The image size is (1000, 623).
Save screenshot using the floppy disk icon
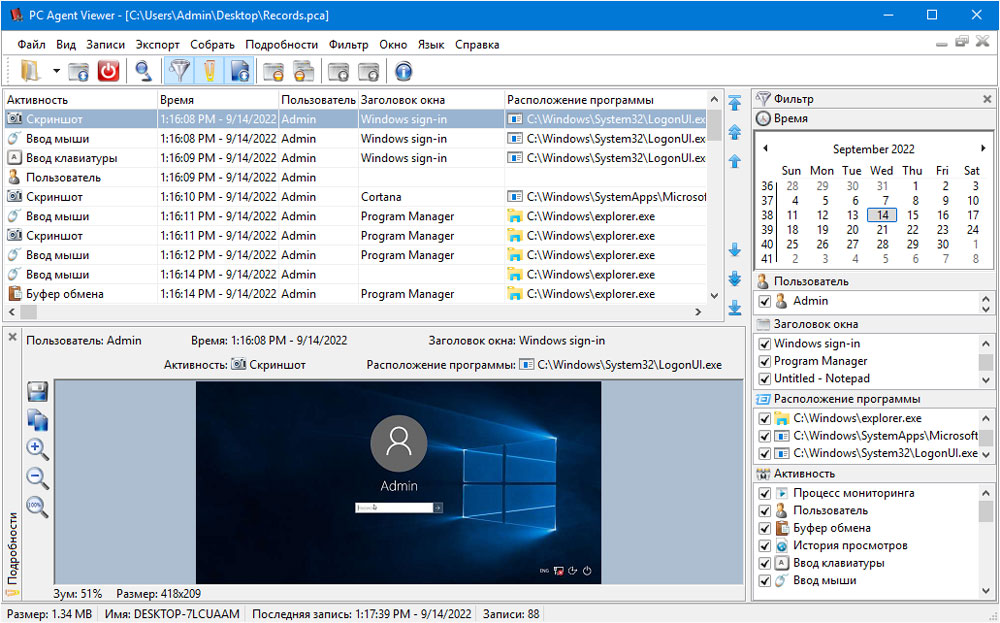(x=37, y=391)
